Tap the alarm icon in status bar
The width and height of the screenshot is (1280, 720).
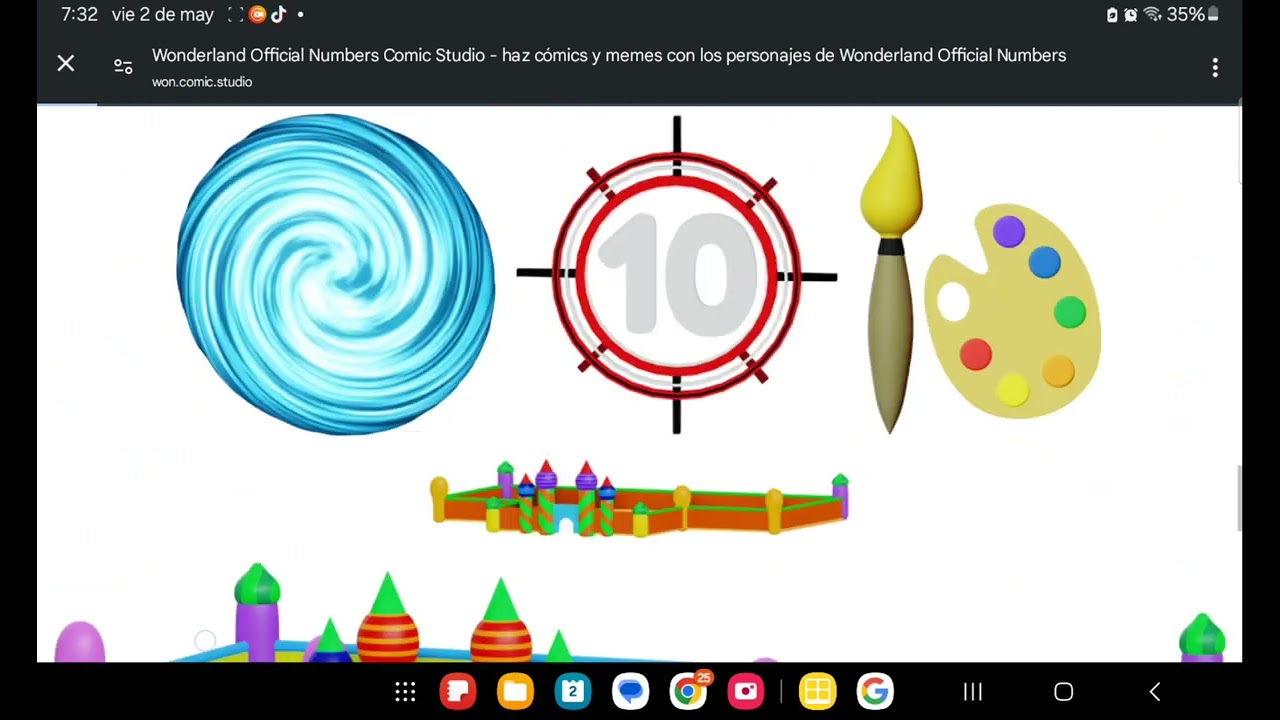click(x=1131, y=15)
